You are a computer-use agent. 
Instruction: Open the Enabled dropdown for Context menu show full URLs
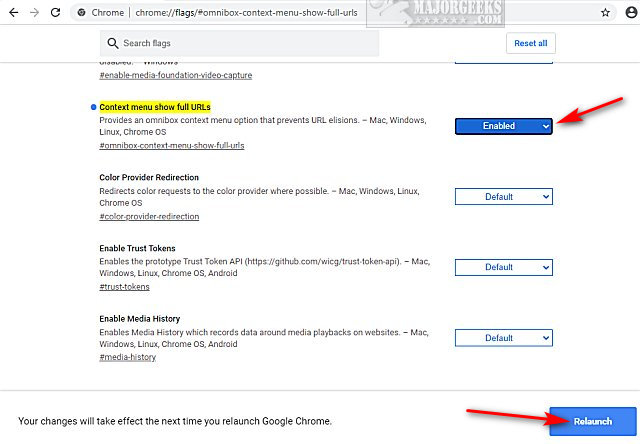[x=504, y=126]
